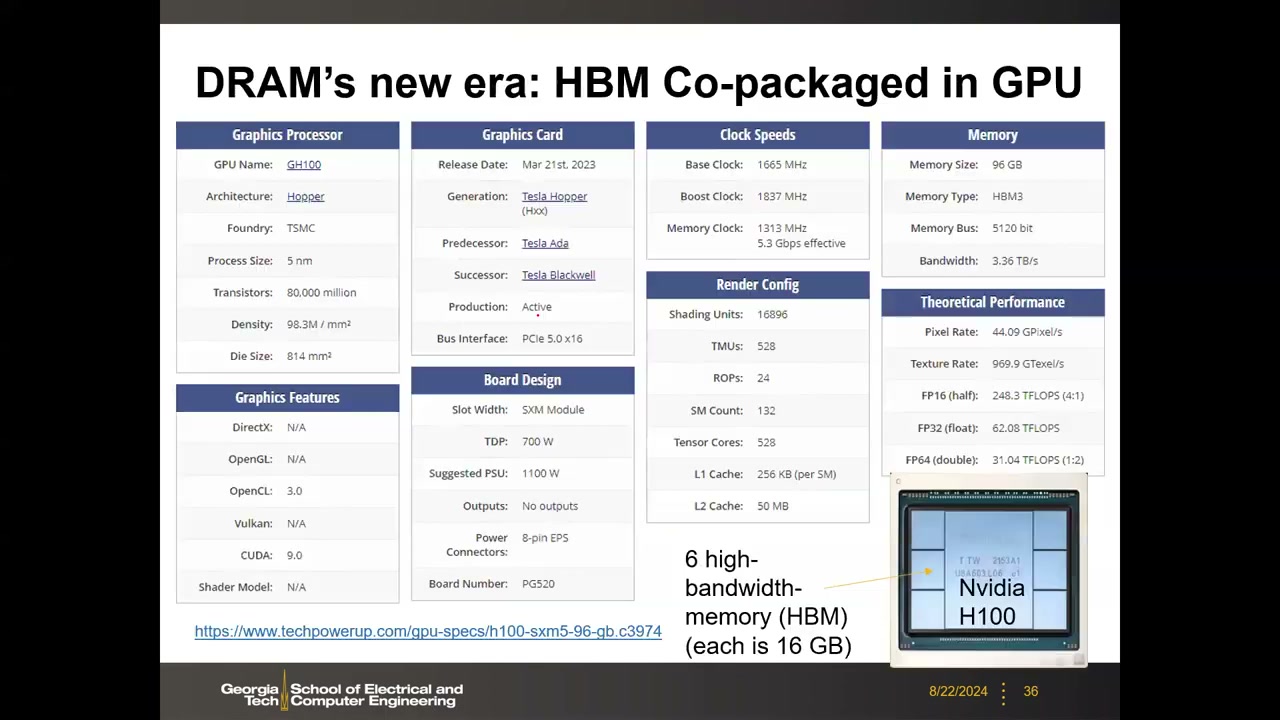Select the Theoretical Performance table header
The image size is (1280, 720).
(992, 302)
